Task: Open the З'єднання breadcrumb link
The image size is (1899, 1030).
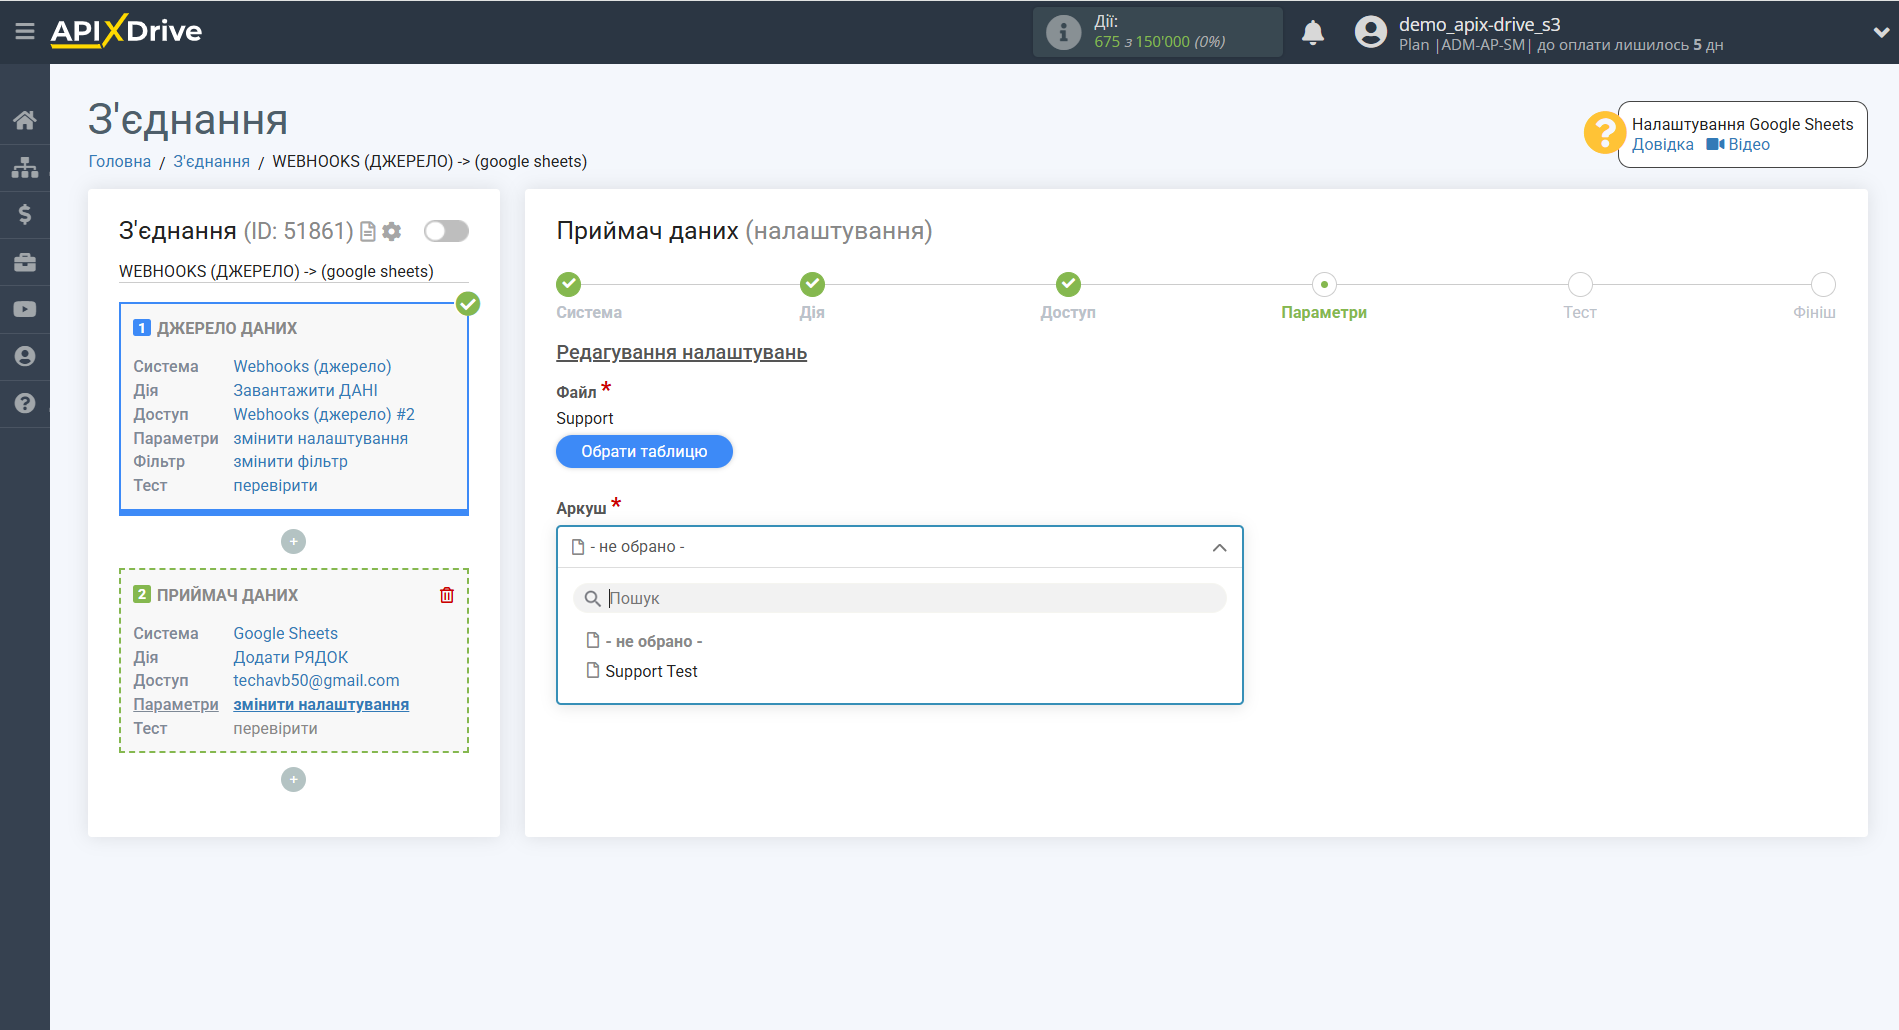Action: coord(211,161)
